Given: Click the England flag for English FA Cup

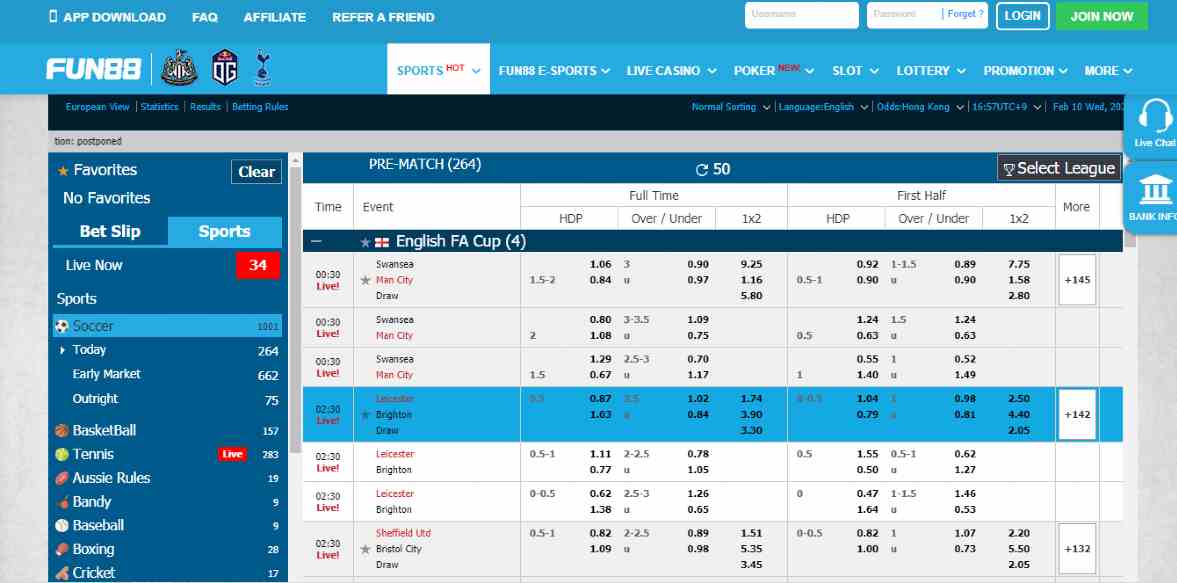Looking at the screenshot, I should pos(382,242).
